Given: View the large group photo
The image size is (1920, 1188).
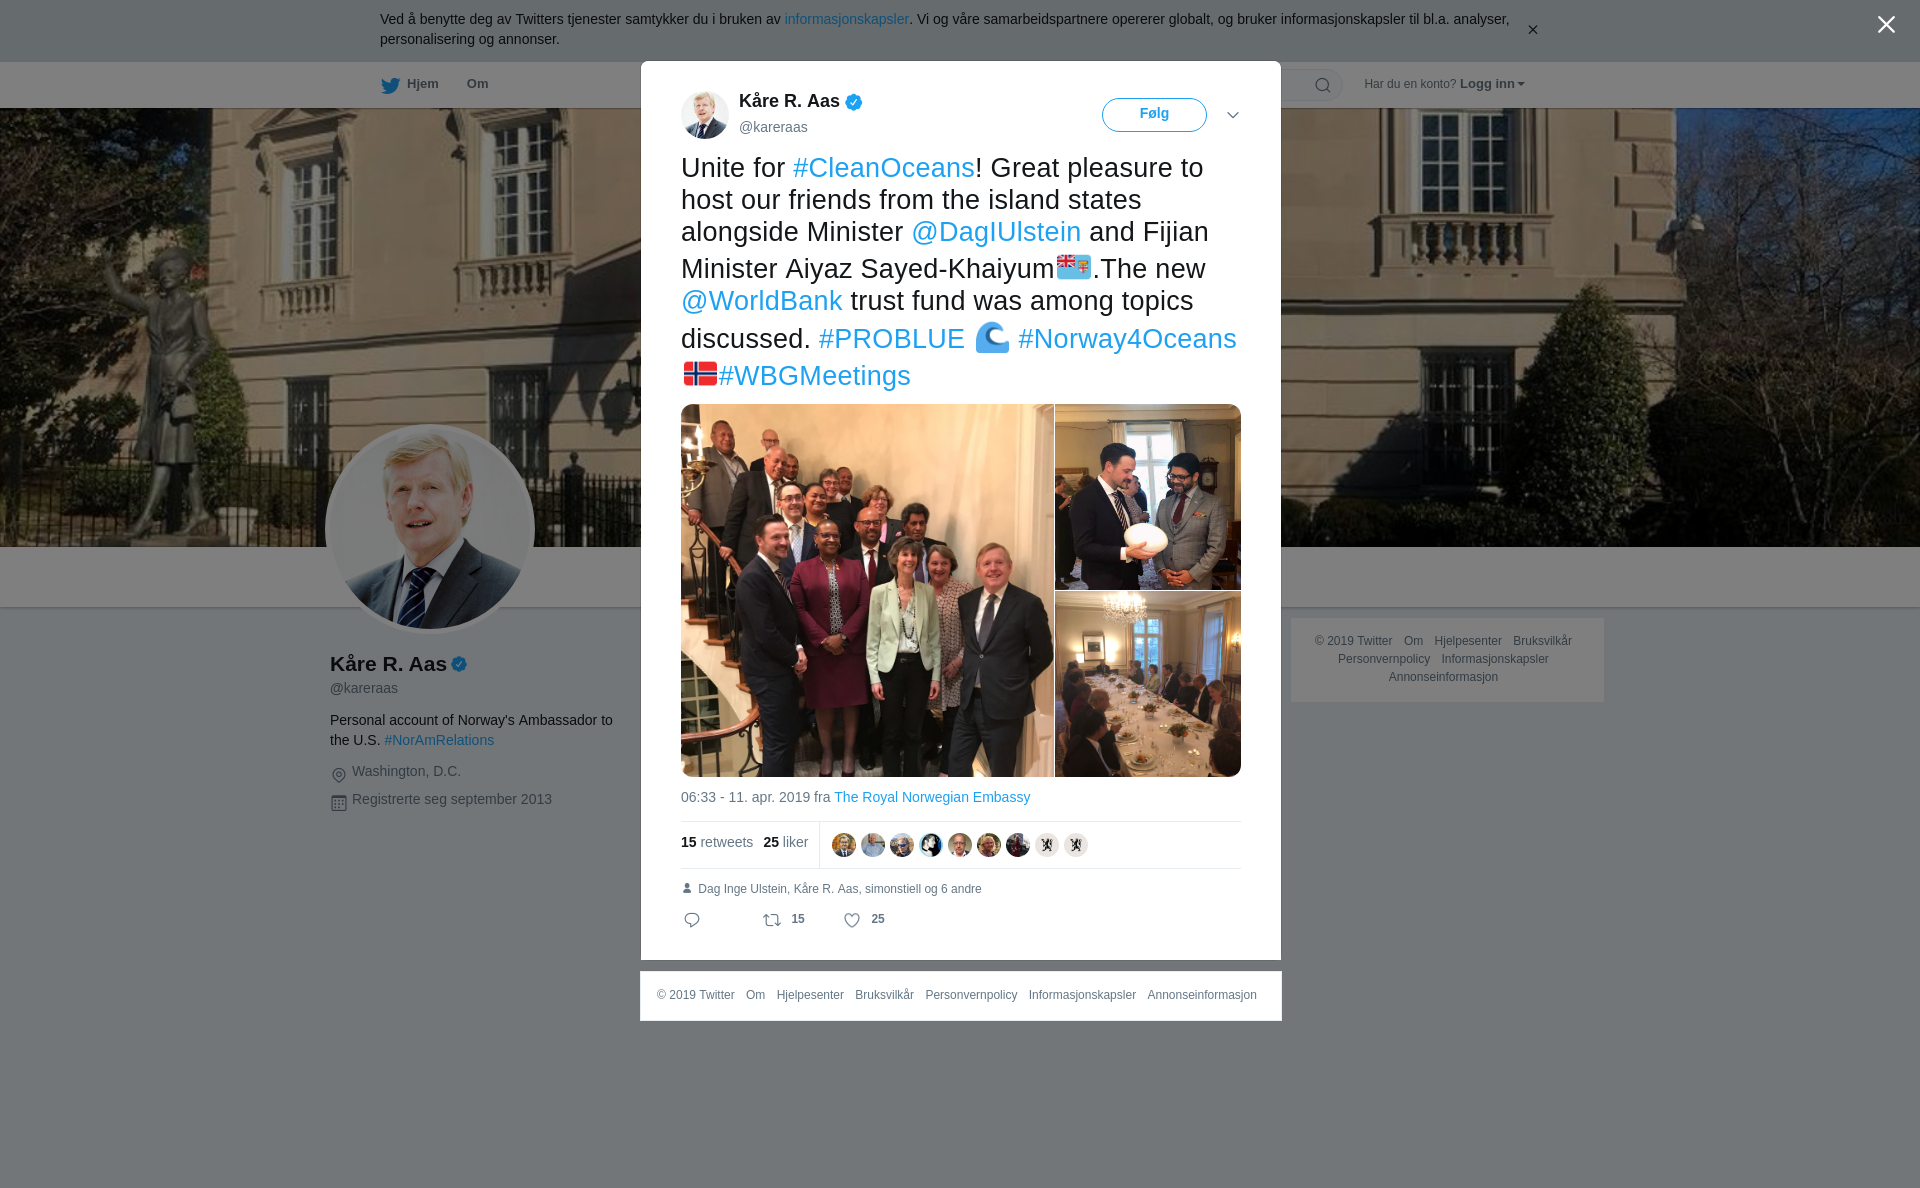Looking at the screenshot, I should [867, 590].
